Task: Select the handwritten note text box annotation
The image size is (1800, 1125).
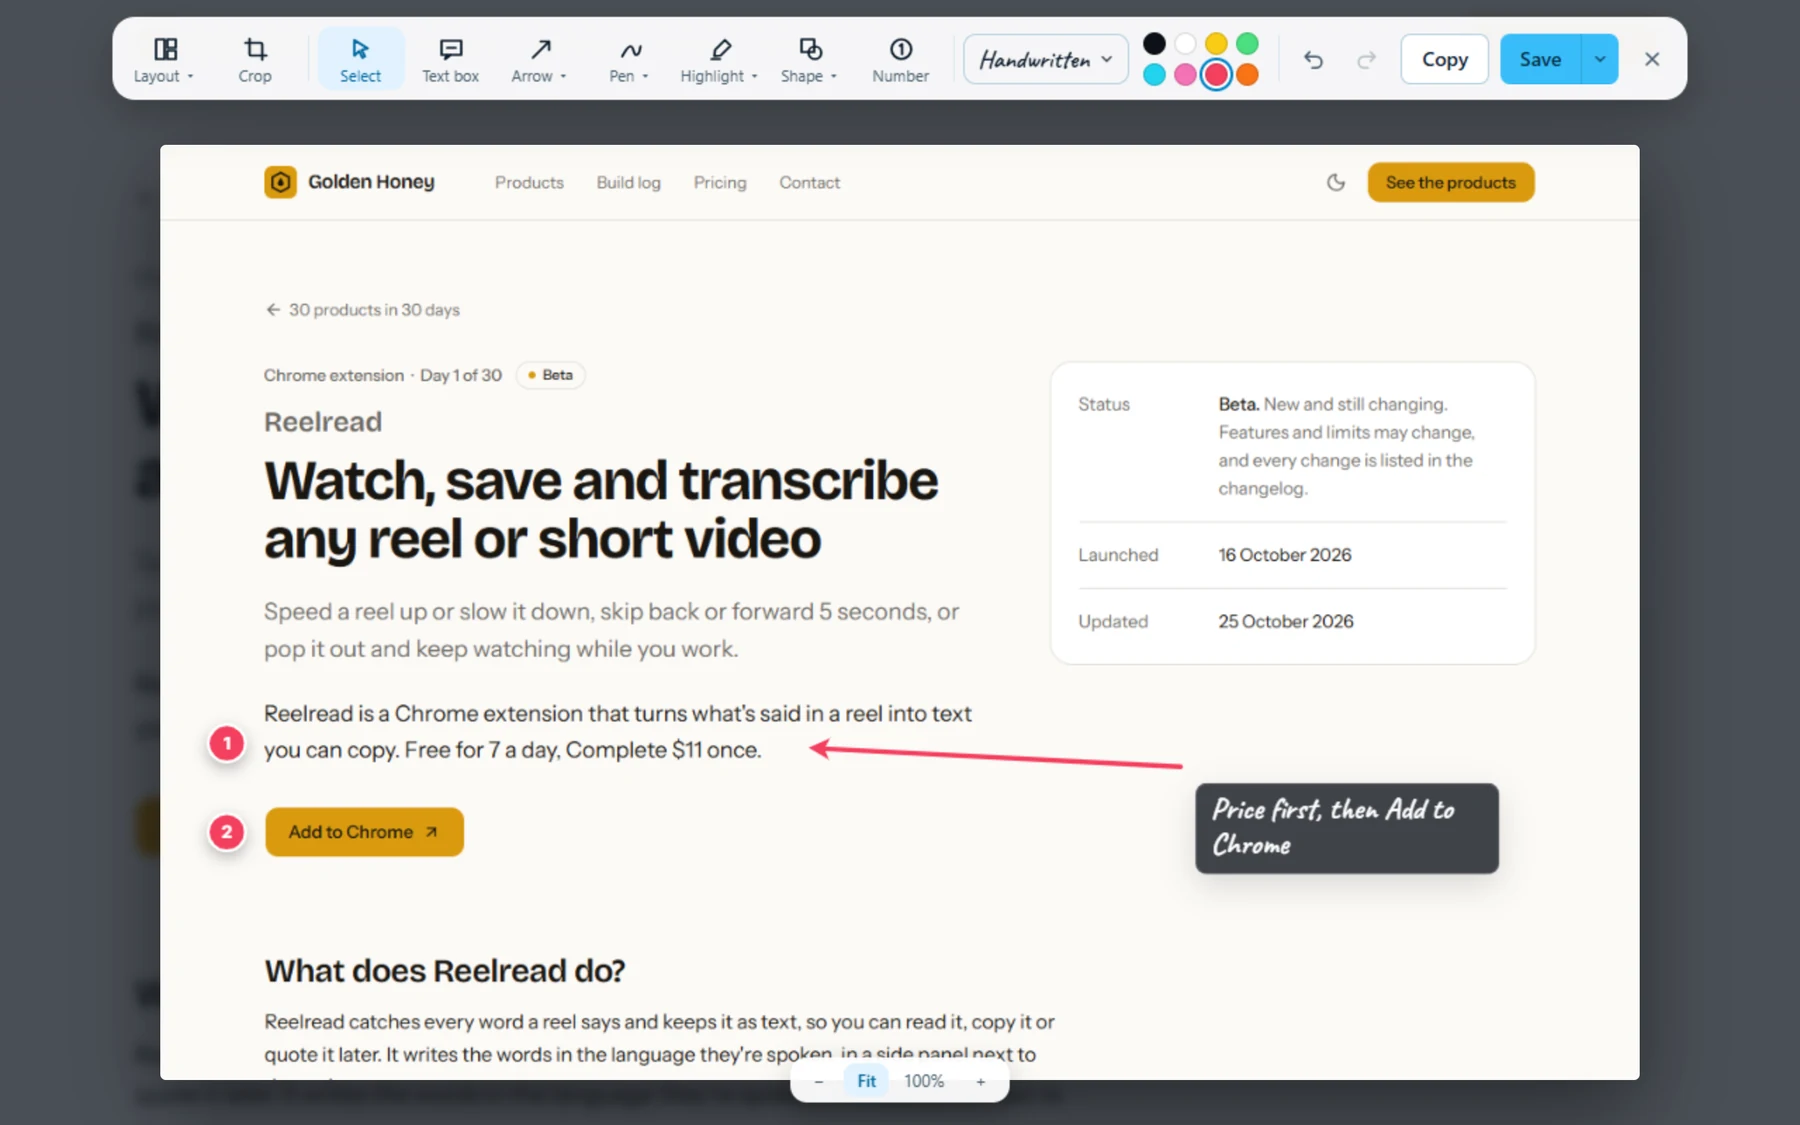Action: tap(1346, 828)
